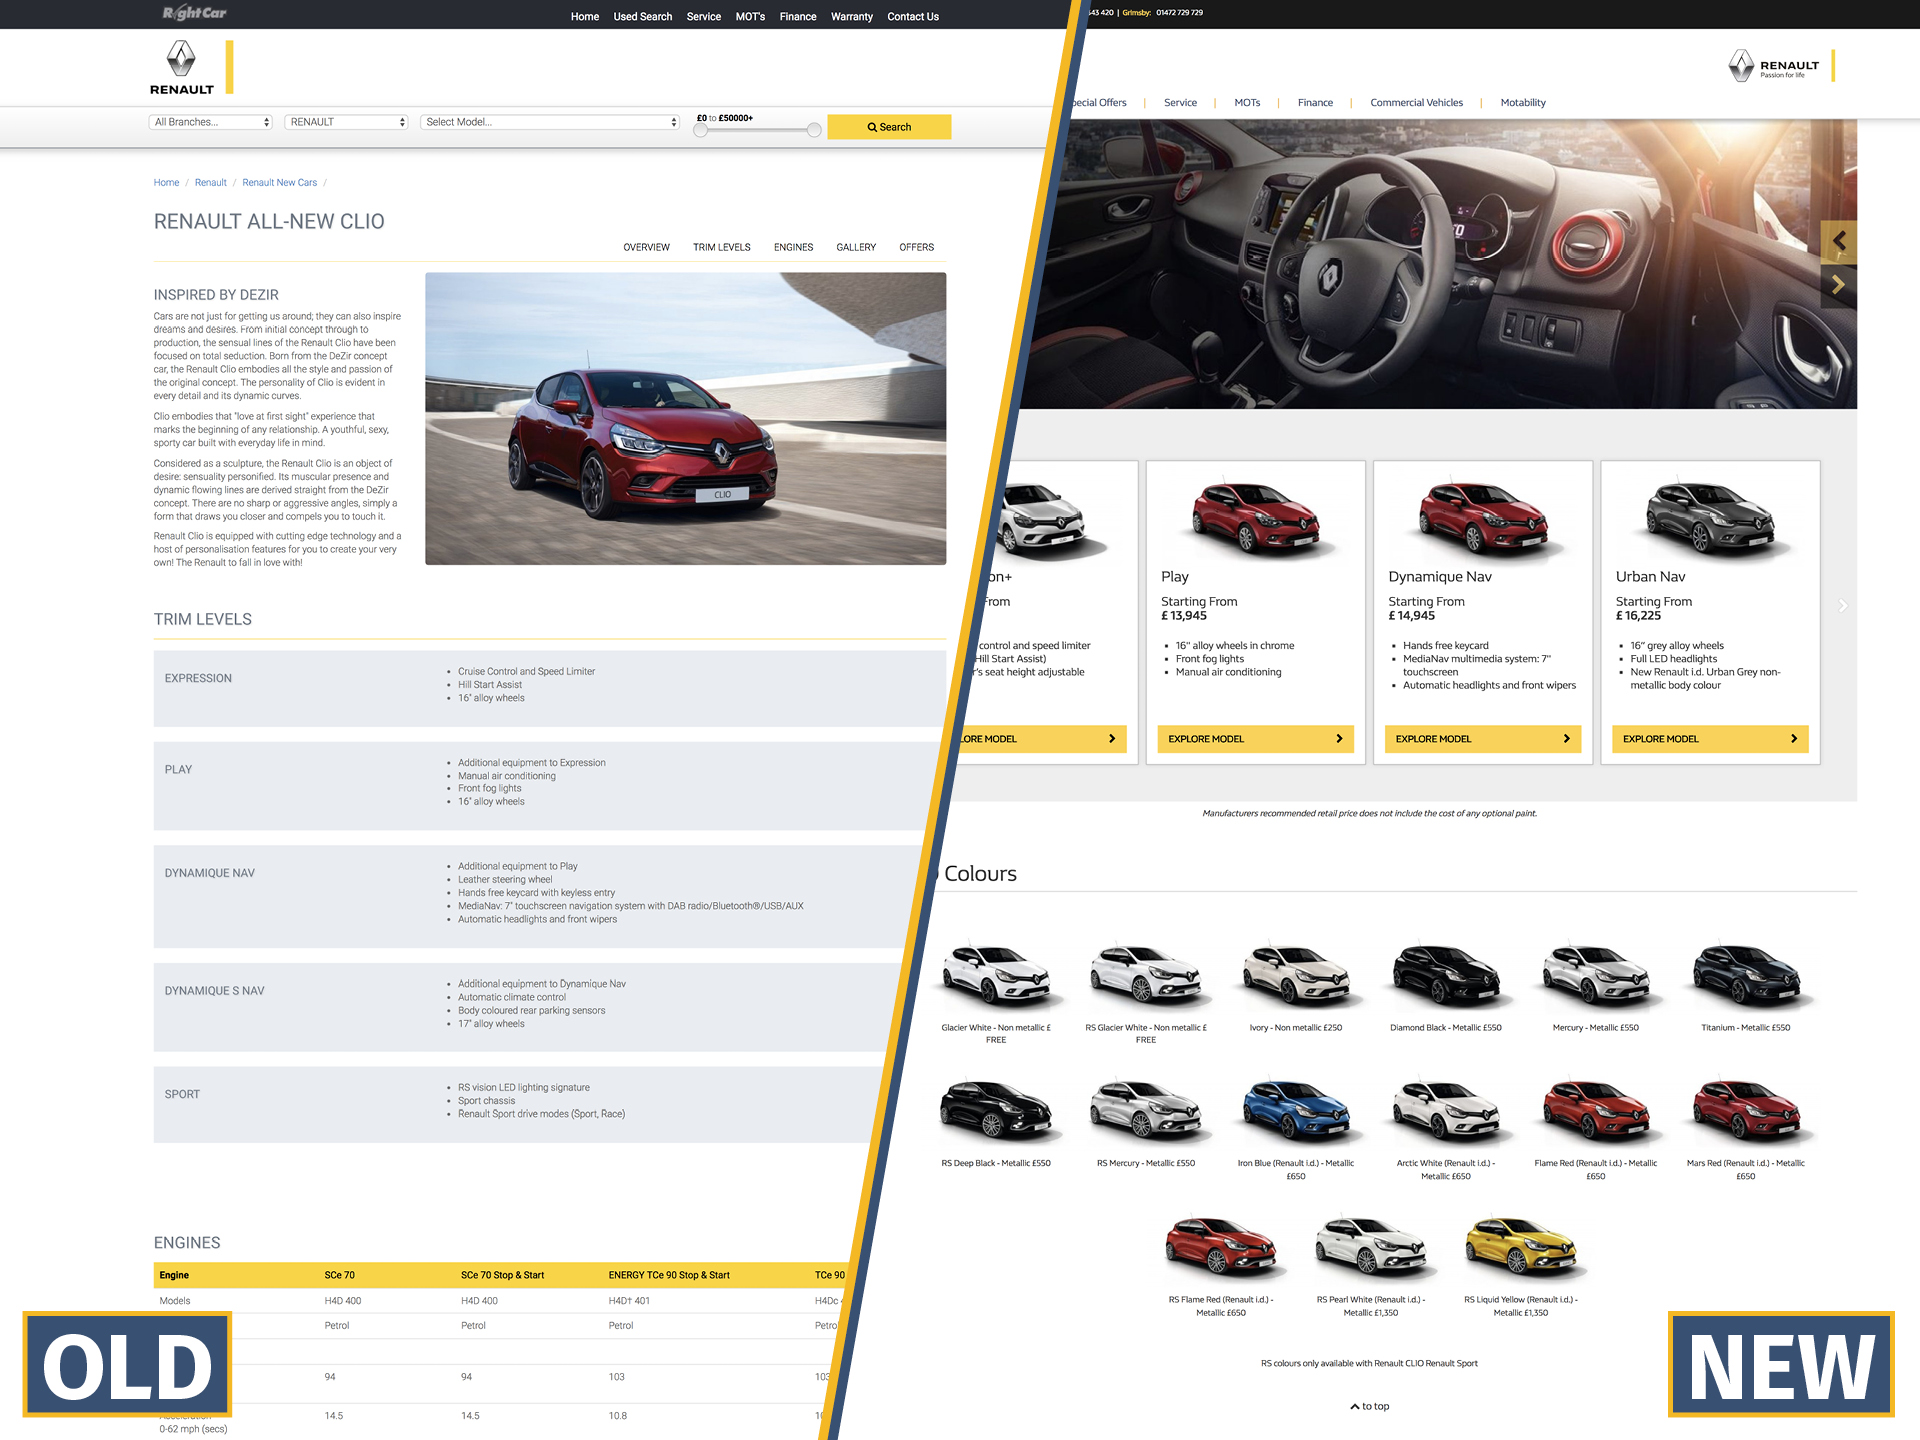This screenshot has width=1920, height=1440.
Task: Switch to the GALLERY tab
Action: (x=856, y=247)
